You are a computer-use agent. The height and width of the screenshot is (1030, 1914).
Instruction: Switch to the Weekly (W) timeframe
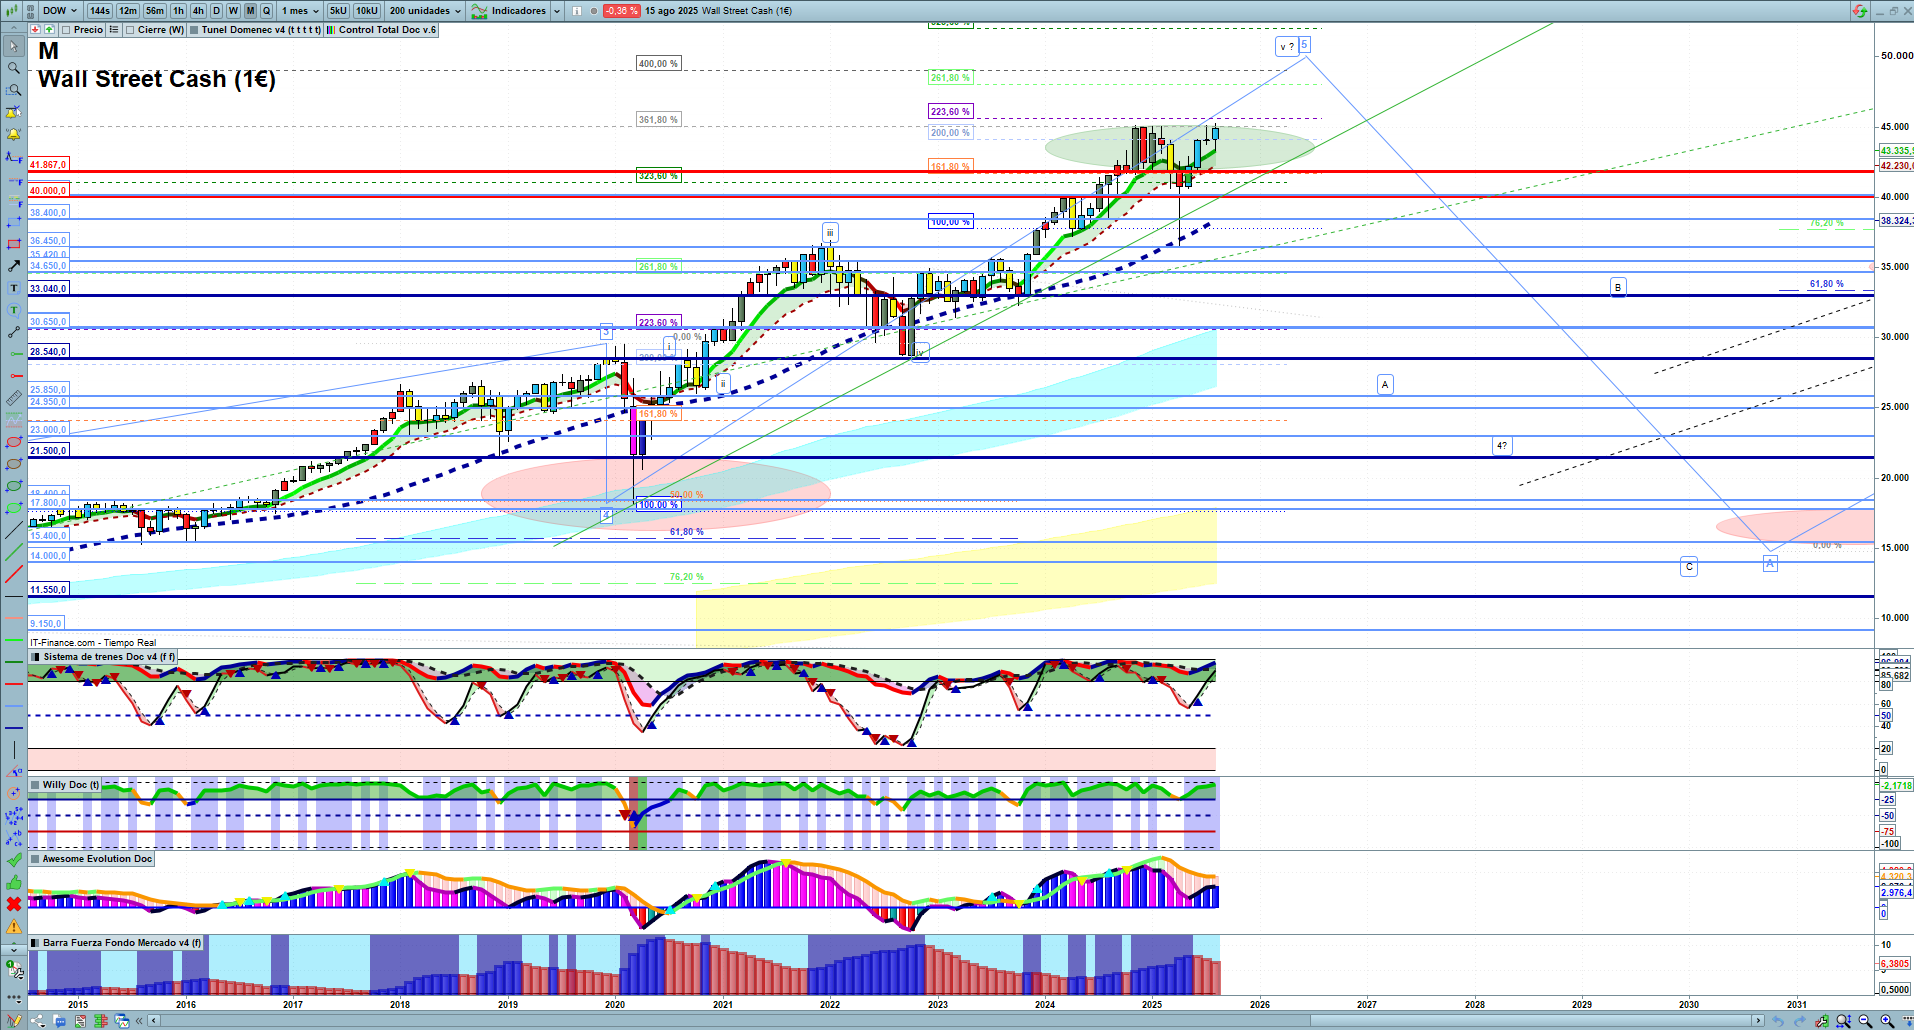(233, 11)
